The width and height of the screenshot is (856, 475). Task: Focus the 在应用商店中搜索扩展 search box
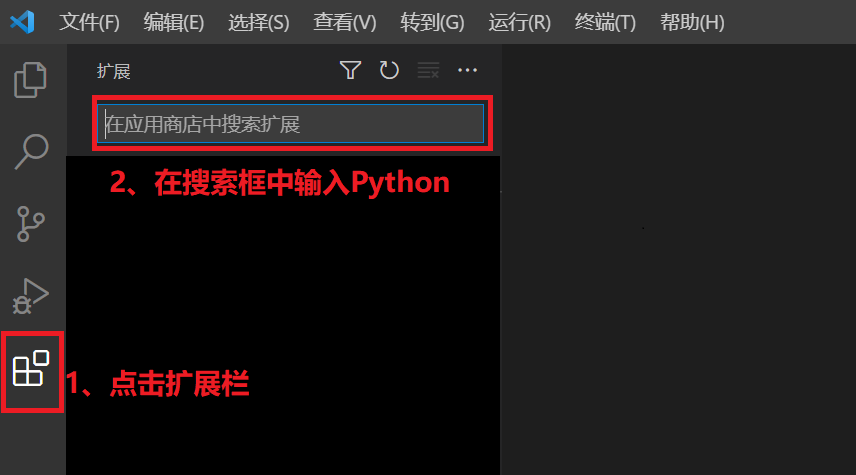click(290, 124)
